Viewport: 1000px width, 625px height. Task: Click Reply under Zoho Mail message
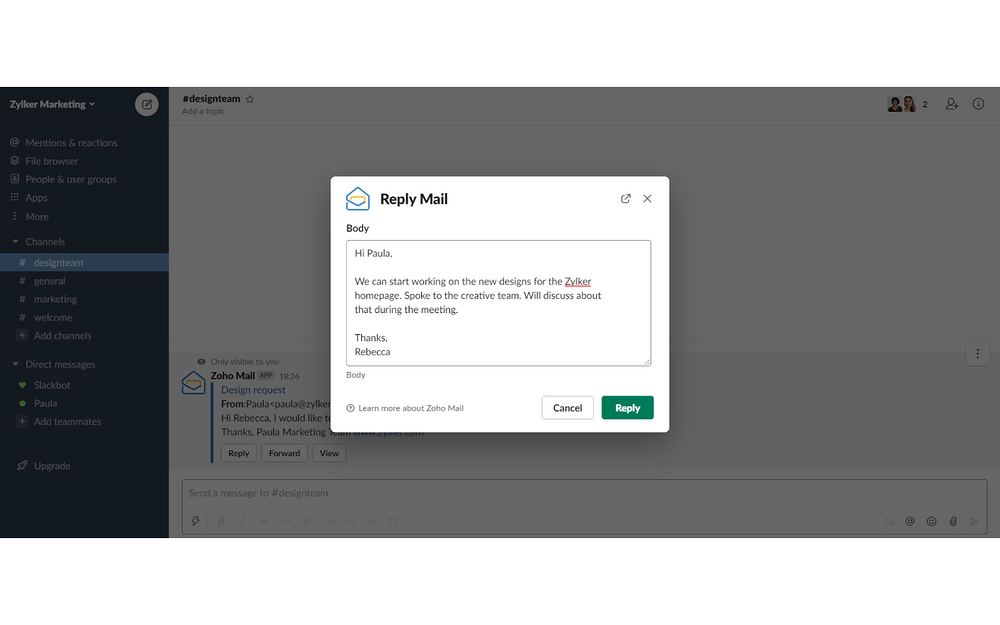click(239, 453)
